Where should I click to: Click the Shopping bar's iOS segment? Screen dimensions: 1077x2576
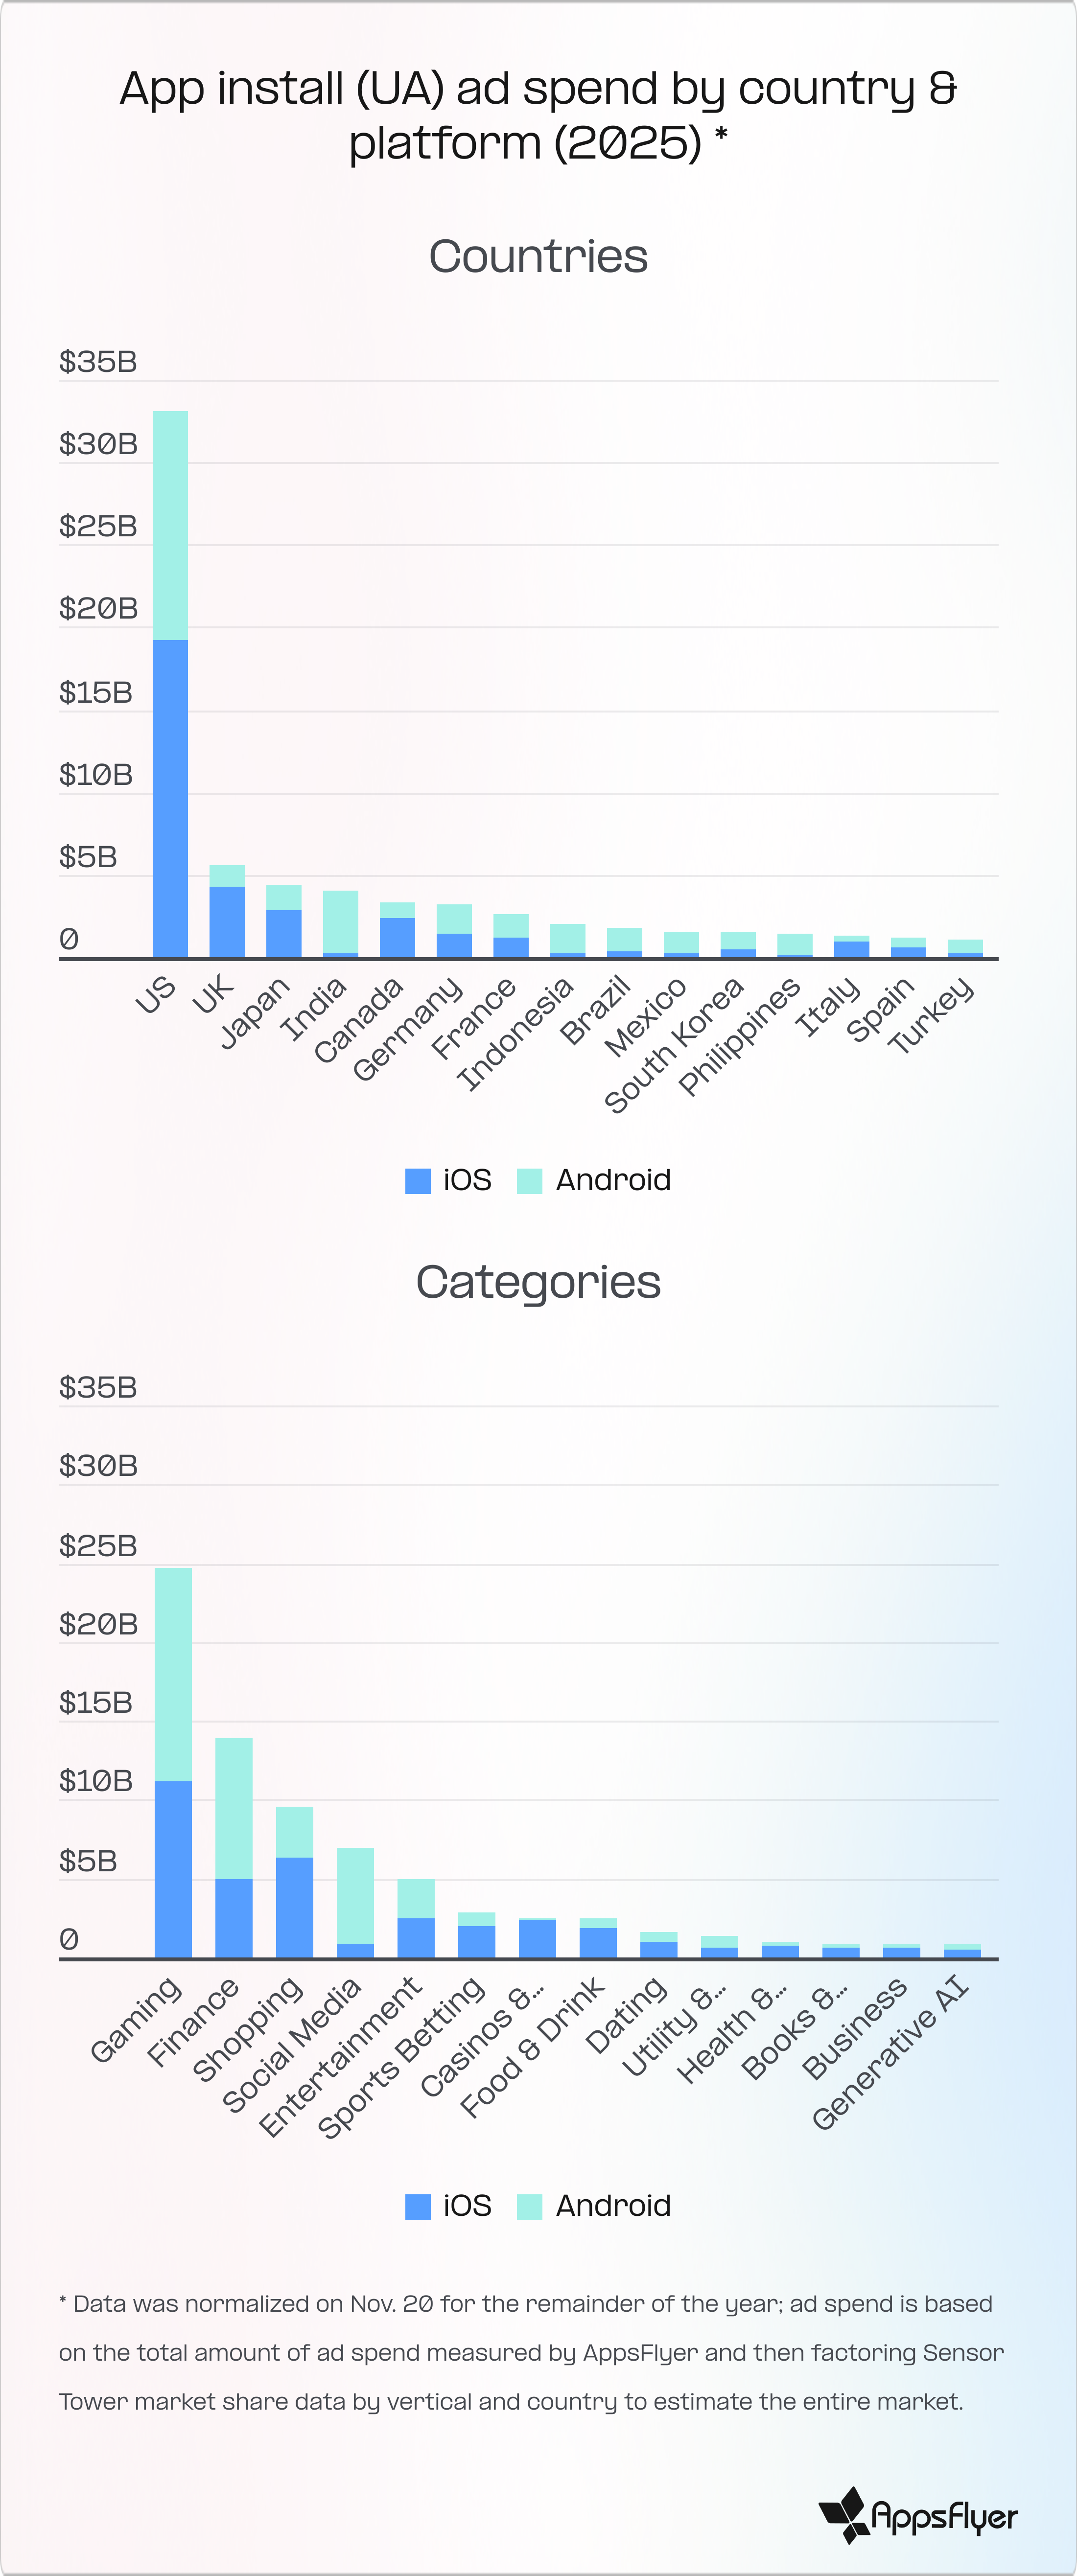pyautogui.click(x=294, y=1907)
